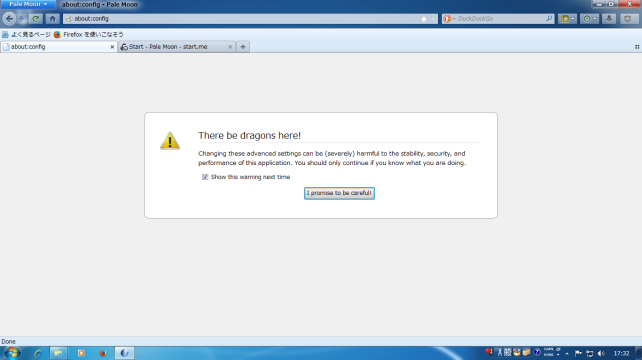Launch Firefox from the taskbar
The width and height of the screenshot is (642, 360).
tap(103, 353)
